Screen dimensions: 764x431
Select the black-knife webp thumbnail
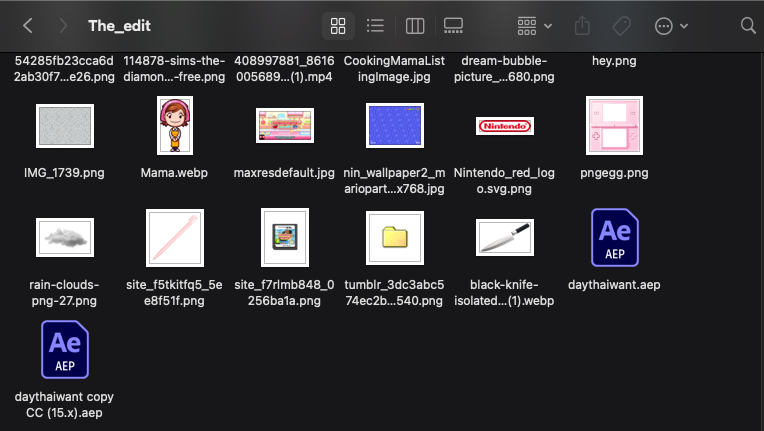click(505, 237)
